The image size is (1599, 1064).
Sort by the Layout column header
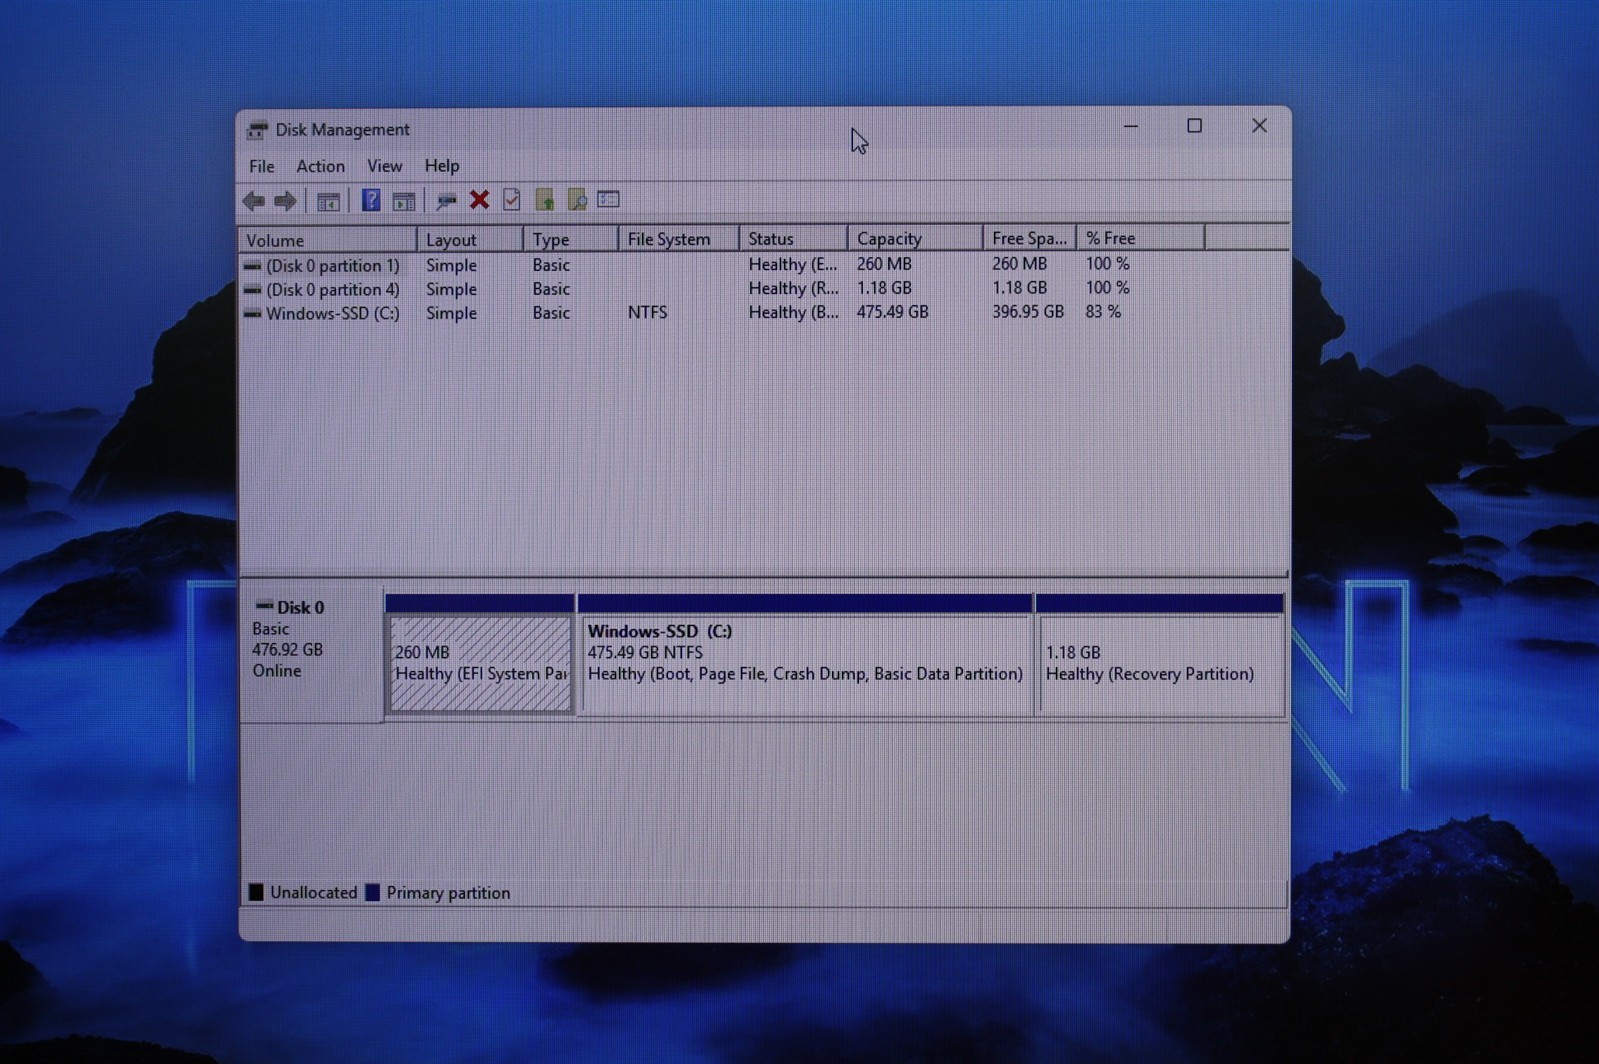tap(470, 240)
